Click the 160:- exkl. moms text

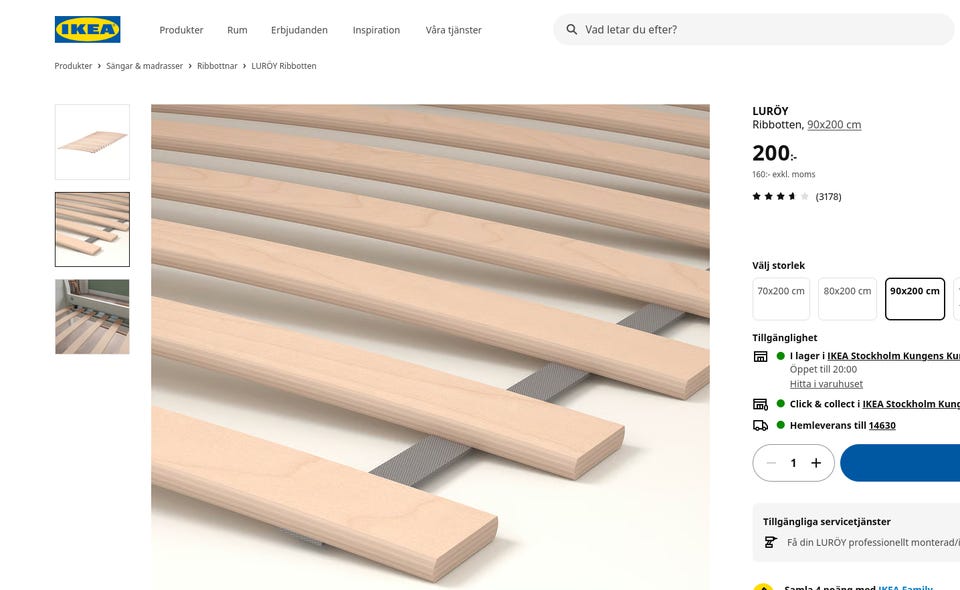[784, 174]
